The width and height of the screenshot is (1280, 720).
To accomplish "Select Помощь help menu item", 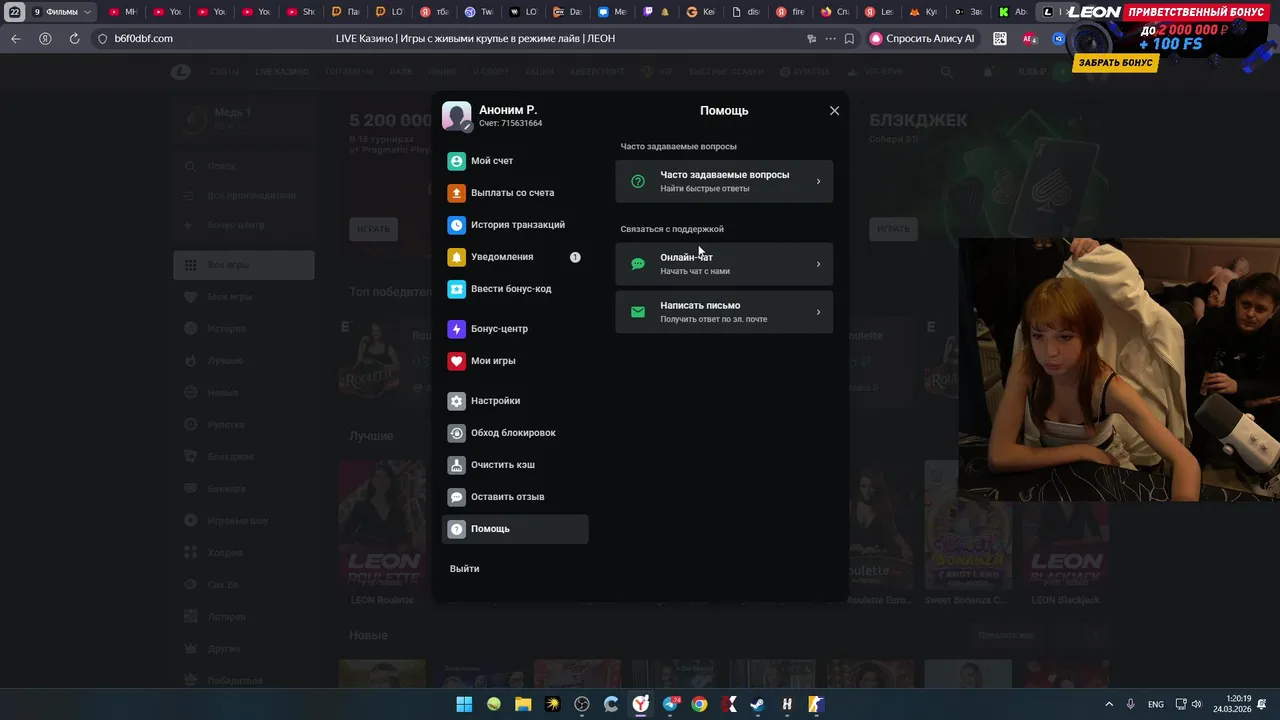I will 515,529.
